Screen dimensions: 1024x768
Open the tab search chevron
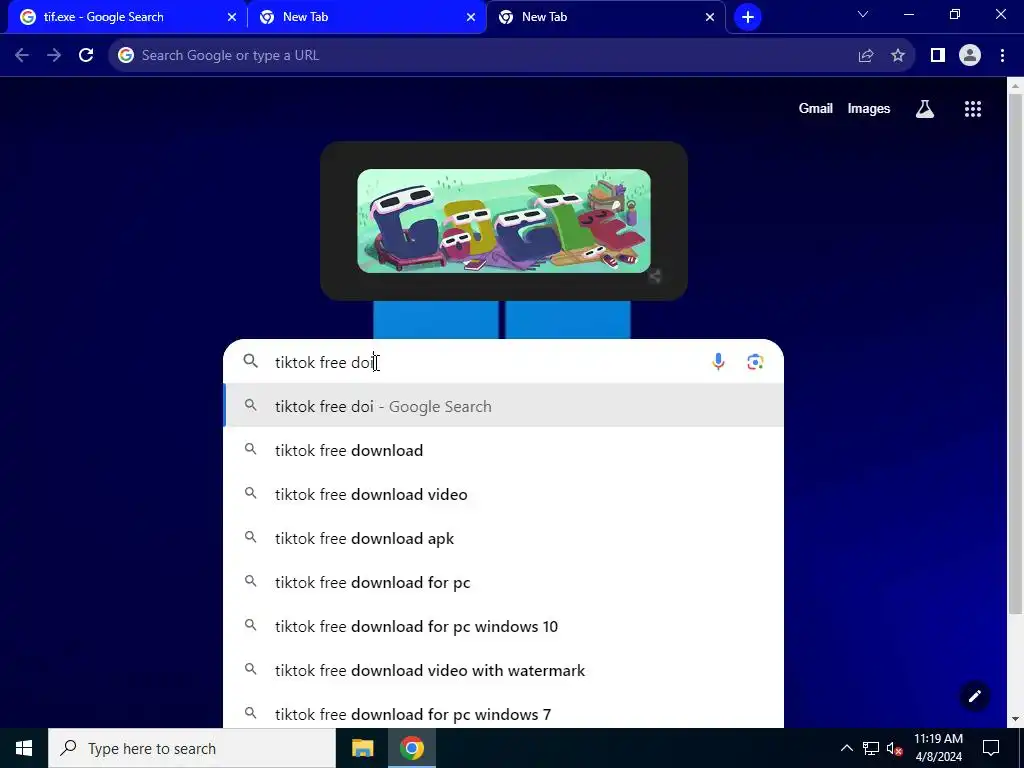[x=863, y=14]
